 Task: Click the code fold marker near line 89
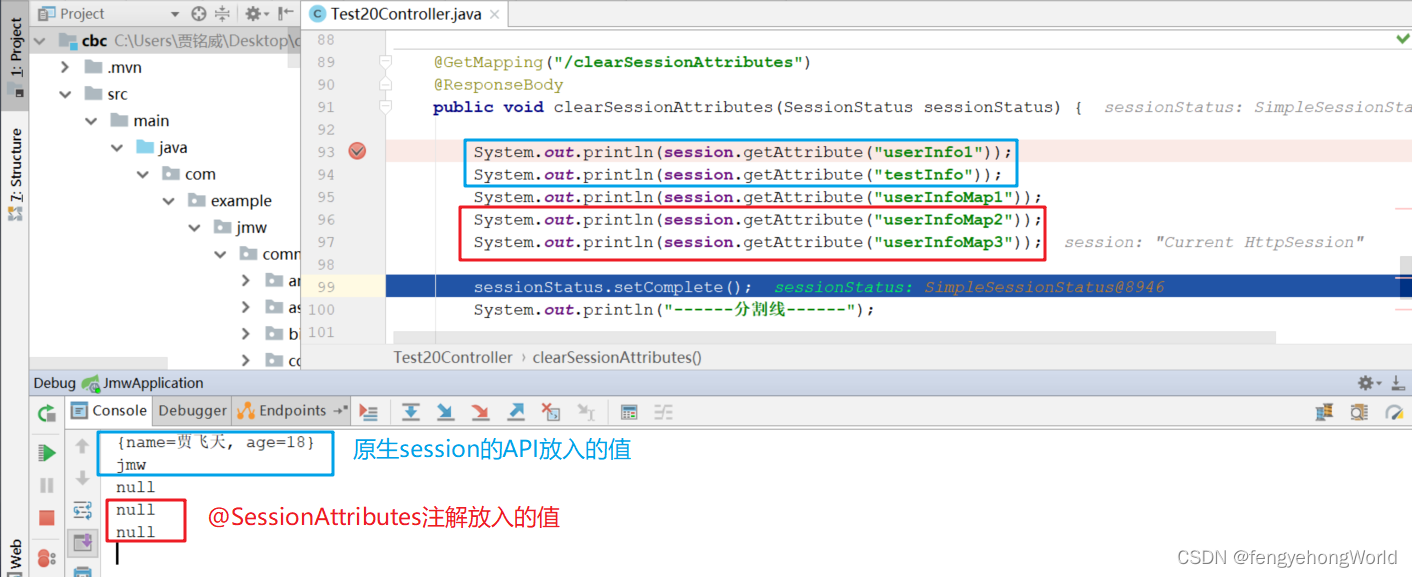pyautogui.click(x=386, y=61)
